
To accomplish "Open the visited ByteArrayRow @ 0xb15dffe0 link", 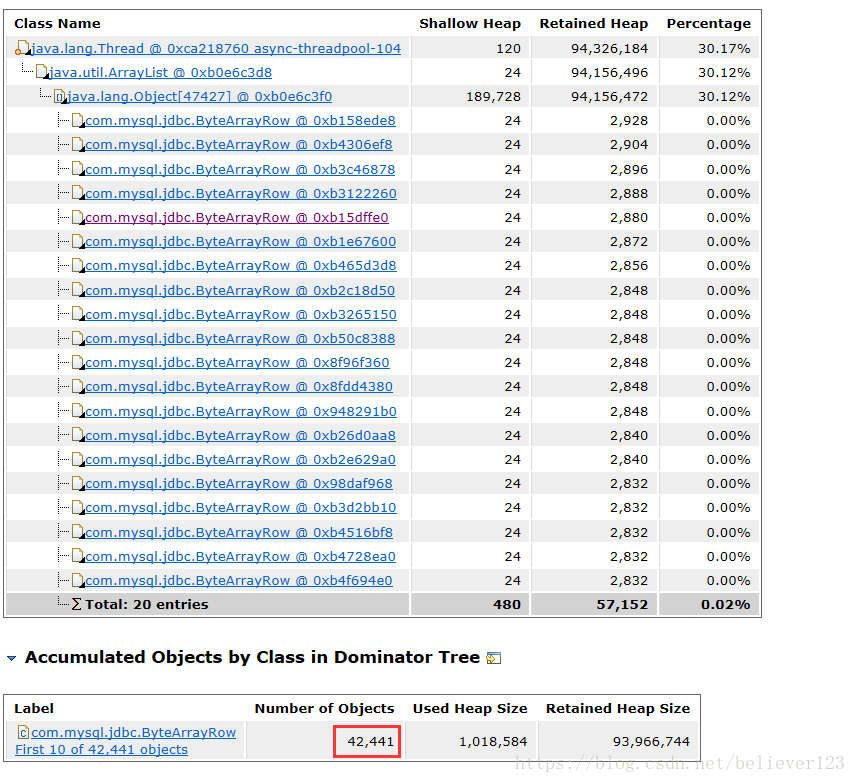I will [x=236, y=218].
